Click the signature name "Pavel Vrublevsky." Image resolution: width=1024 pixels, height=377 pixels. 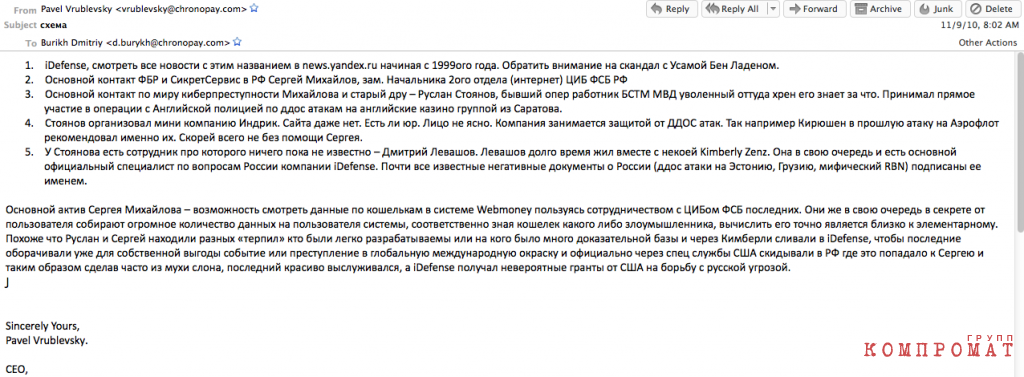pos(46,340)
